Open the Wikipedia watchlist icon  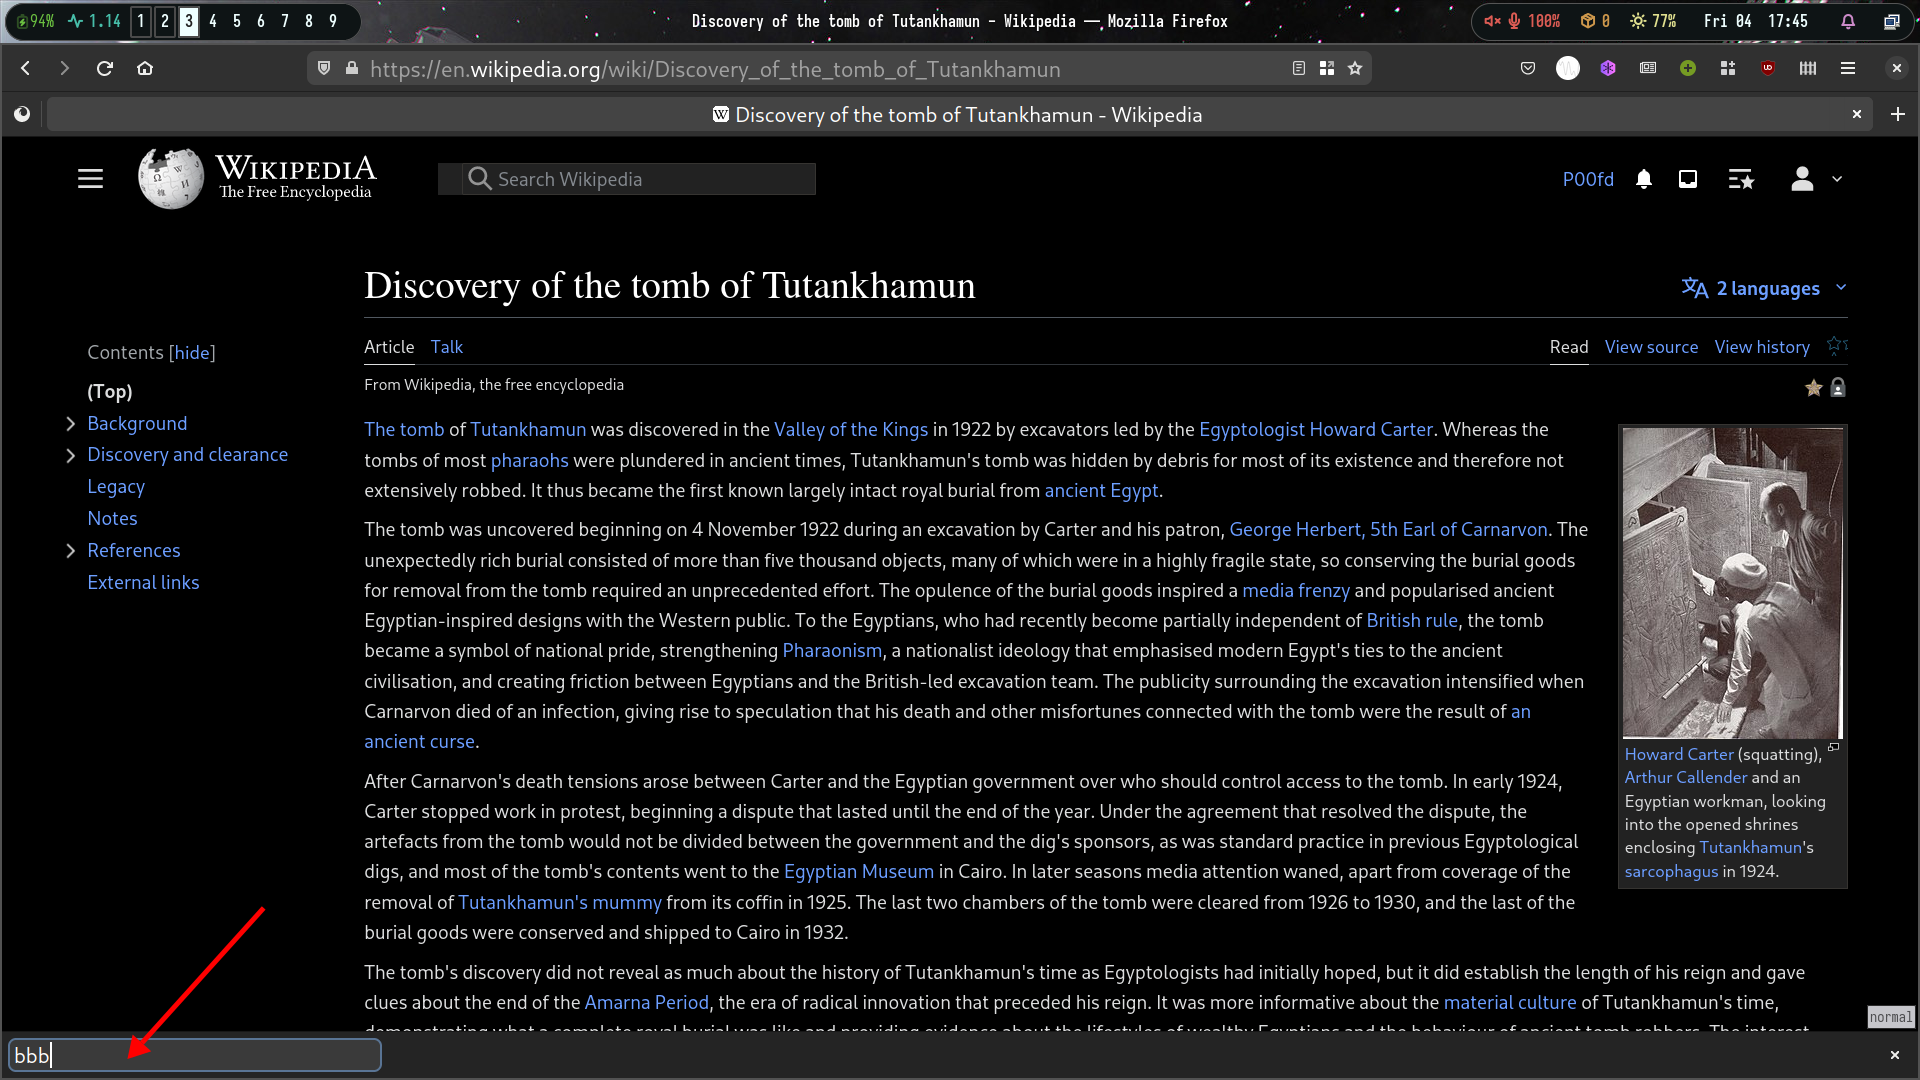coord(1741,179)
